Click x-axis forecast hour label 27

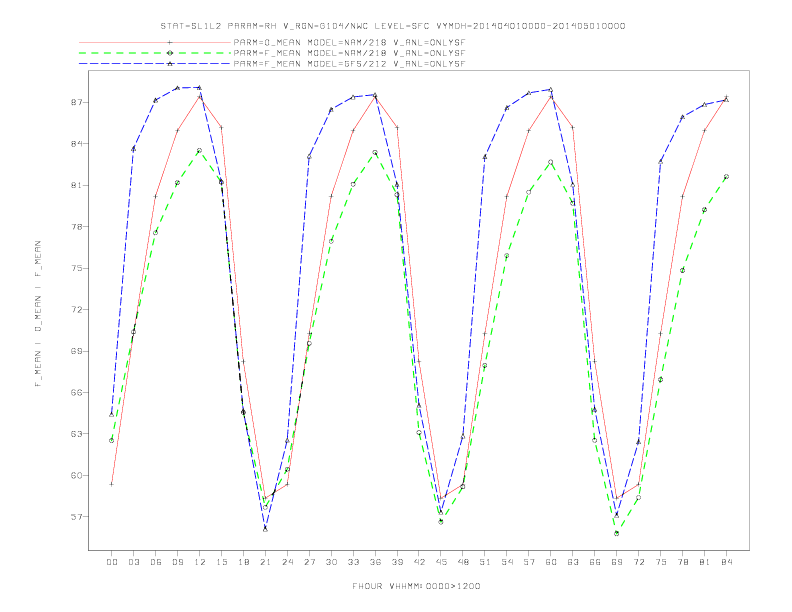coord(309,562)
